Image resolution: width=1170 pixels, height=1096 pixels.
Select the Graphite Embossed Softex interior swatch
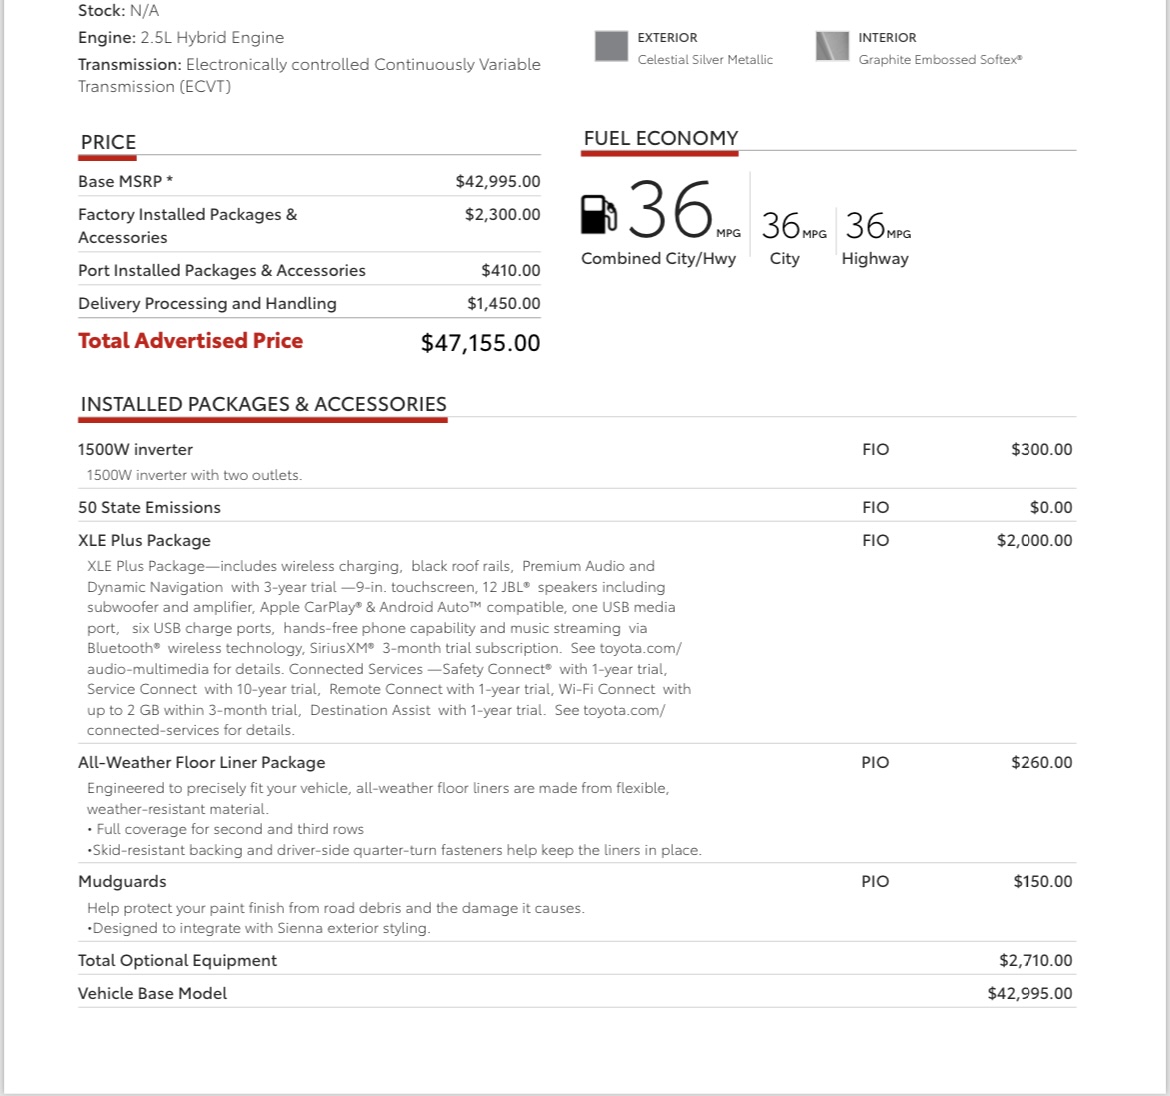pyautogui.click(x=832, y=46)
